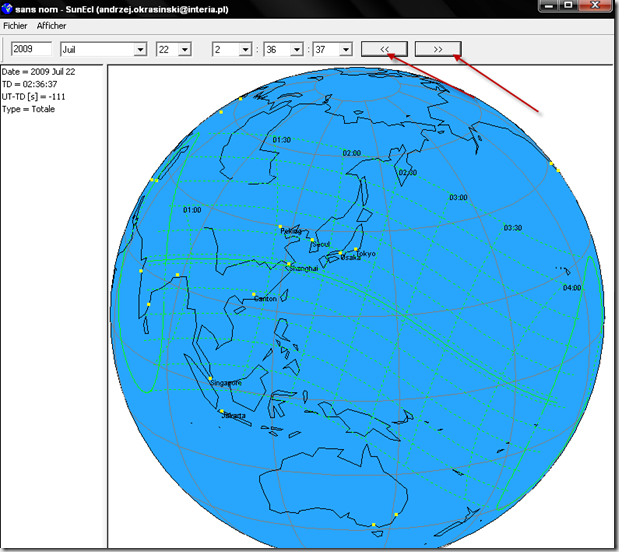The width and height of the screenshot is (619, 552).
Task: Click the 'TD = 02:36:37' text
Action: pos(30,84)
